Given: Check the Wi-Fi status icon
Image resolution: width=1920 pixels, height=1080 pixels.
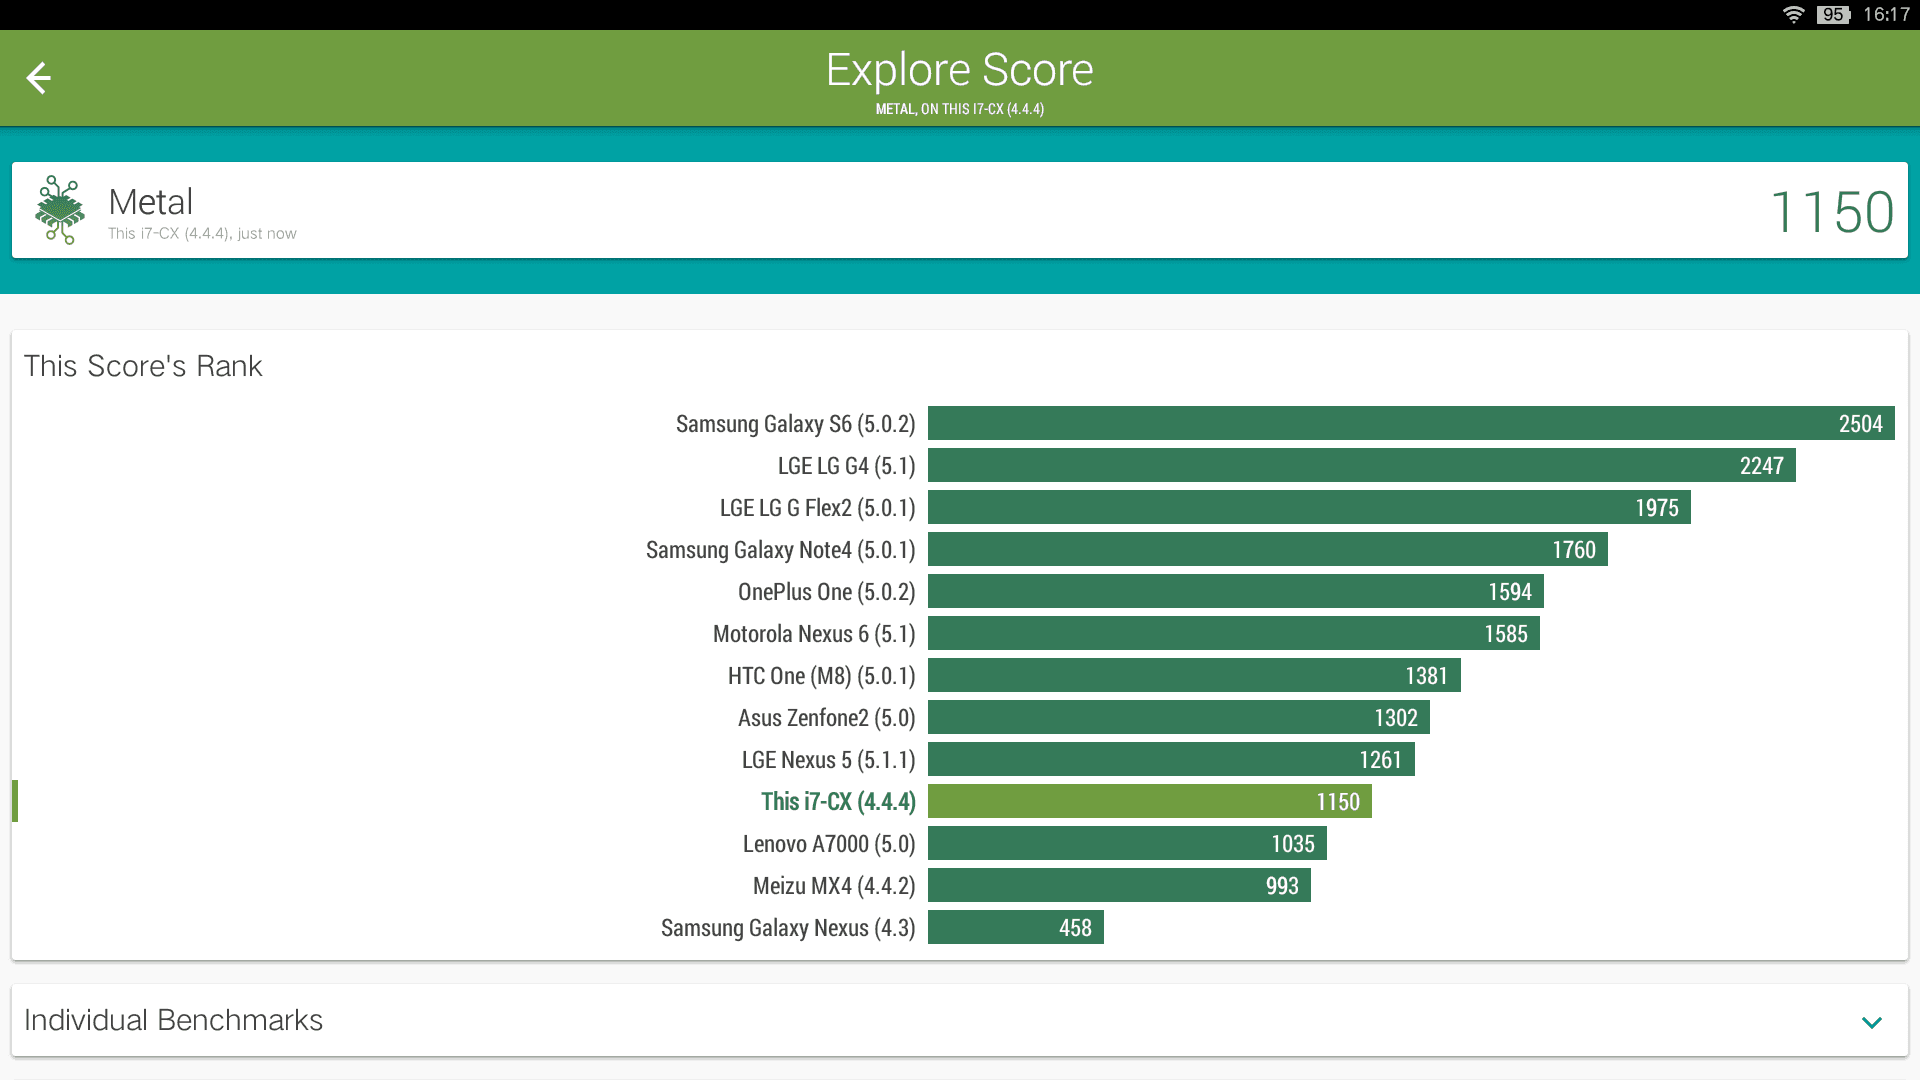Looking at the screenshot, I should (1794, 15).
